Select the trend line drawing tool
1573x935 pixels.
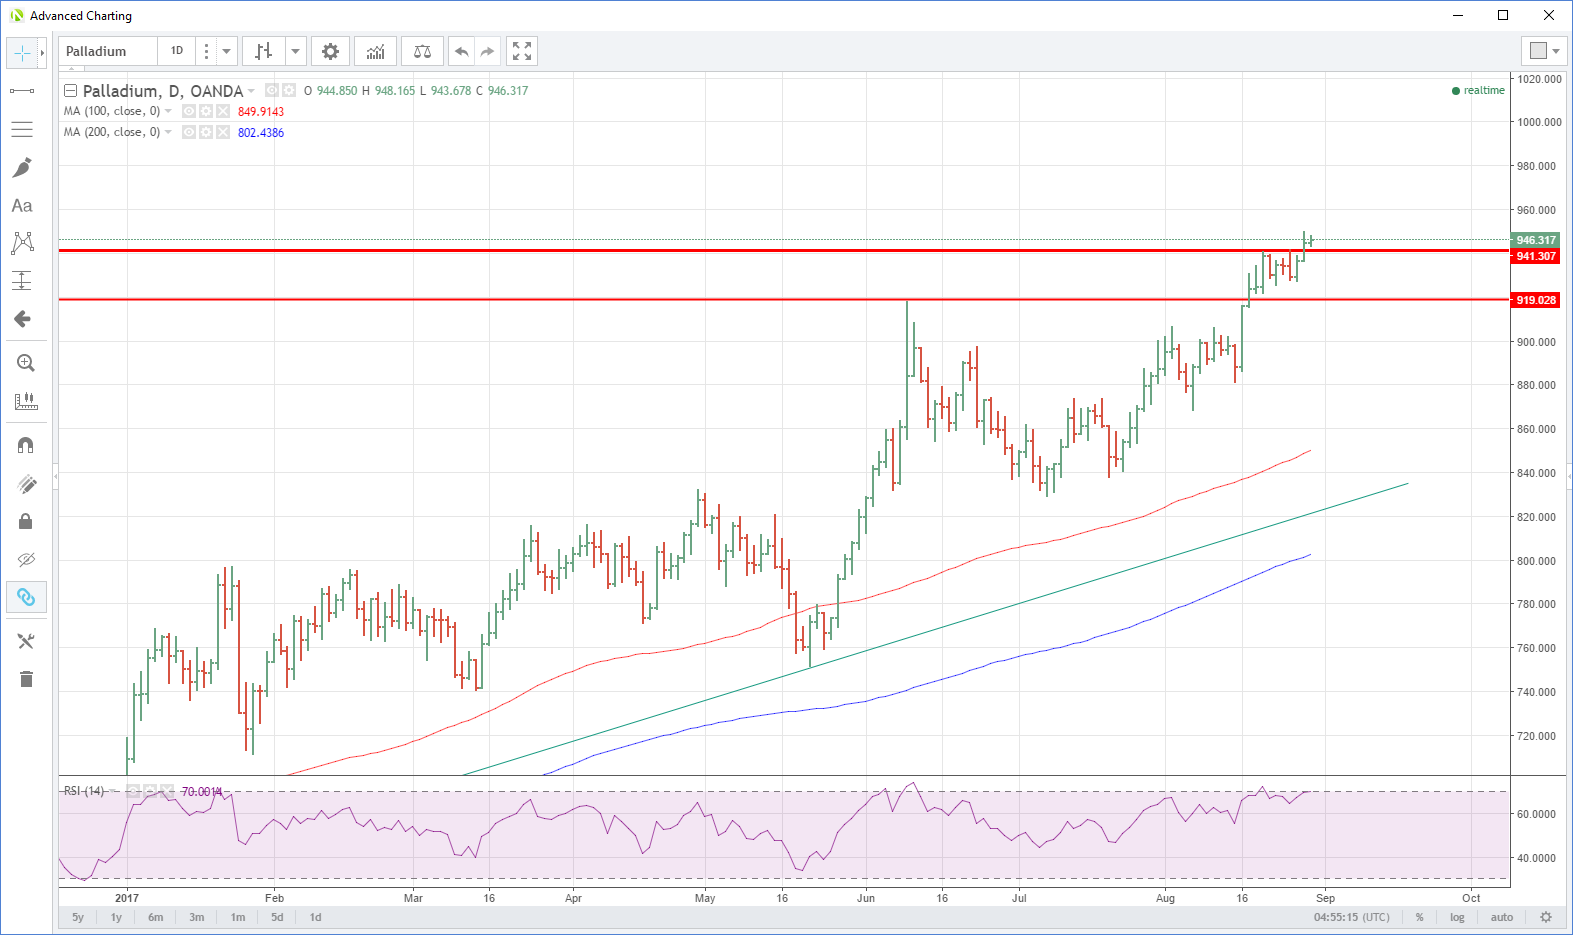(x=22, y=91)
